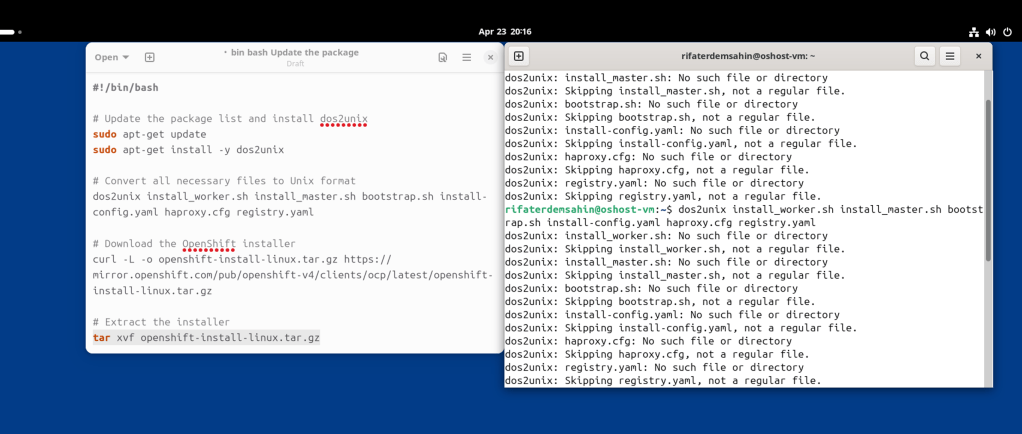Expand the Open dropdown in Text Editor
Viewport: 1022px width, 434px height.
click(x=111, y=57)
